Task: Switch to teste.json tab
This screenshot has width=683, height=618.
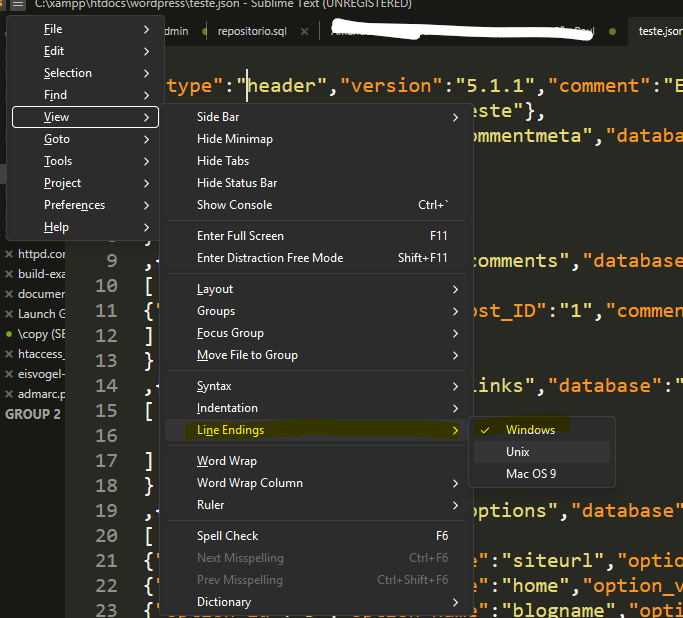Action: (660, 31)
